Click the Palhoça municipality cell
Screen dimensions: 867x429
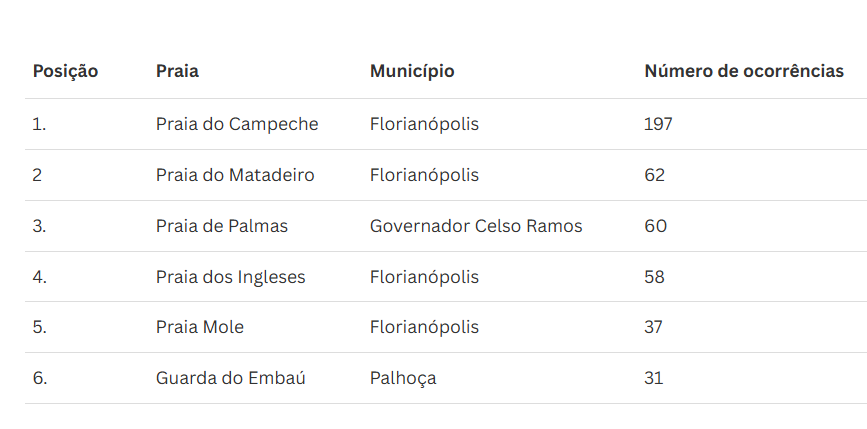[403, 378]
